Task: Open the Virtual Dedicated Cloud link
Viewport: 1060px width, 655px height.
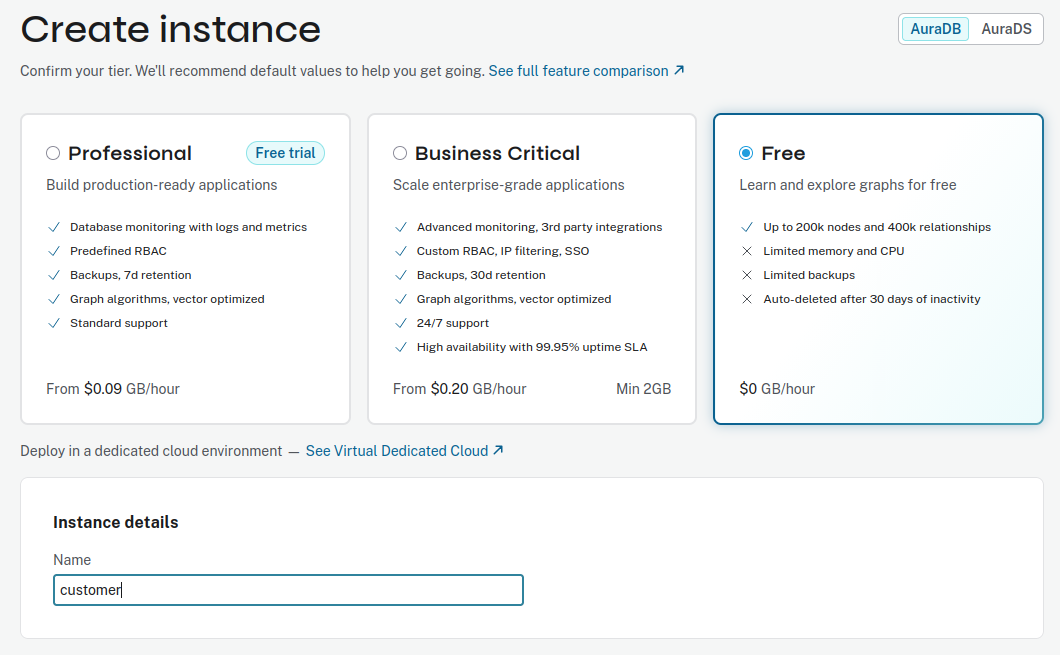Action: [396, 451]
